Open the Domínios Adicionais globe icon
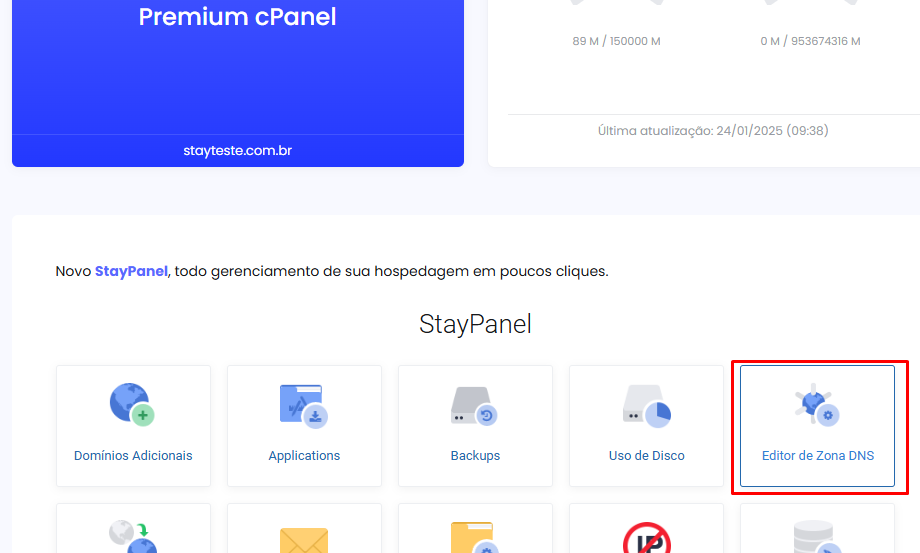This screenshot has width=920, height=553. tap(132, 405)
